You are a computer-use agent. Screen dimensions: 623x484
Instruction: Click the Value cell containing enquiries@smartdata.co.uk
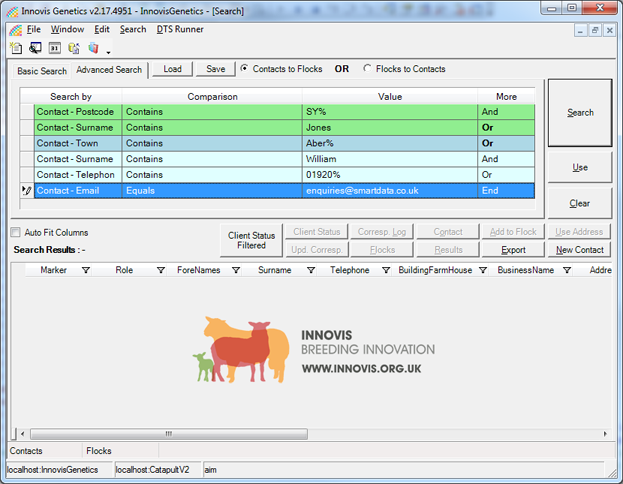click(390, 190)
